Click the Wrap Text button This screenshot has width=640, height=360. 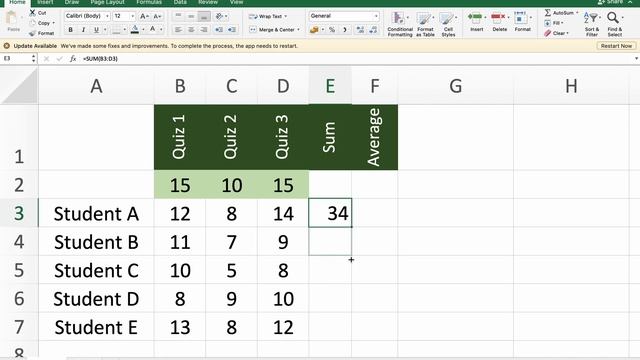pyautogui.click(x=267, y=16)
